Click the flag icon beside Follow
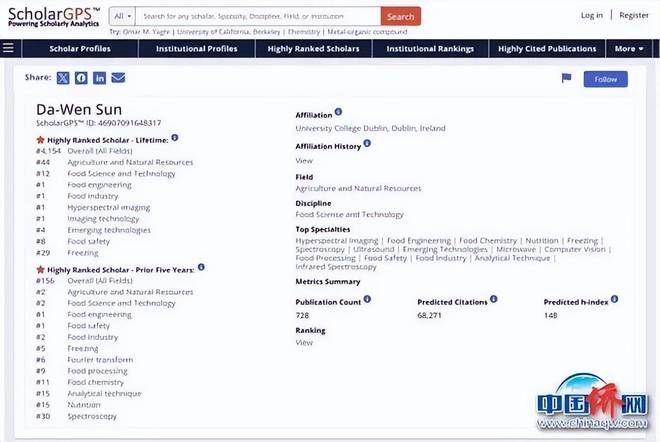The height and width of the screenshot is (442, 660). click(x=566, y=78)
